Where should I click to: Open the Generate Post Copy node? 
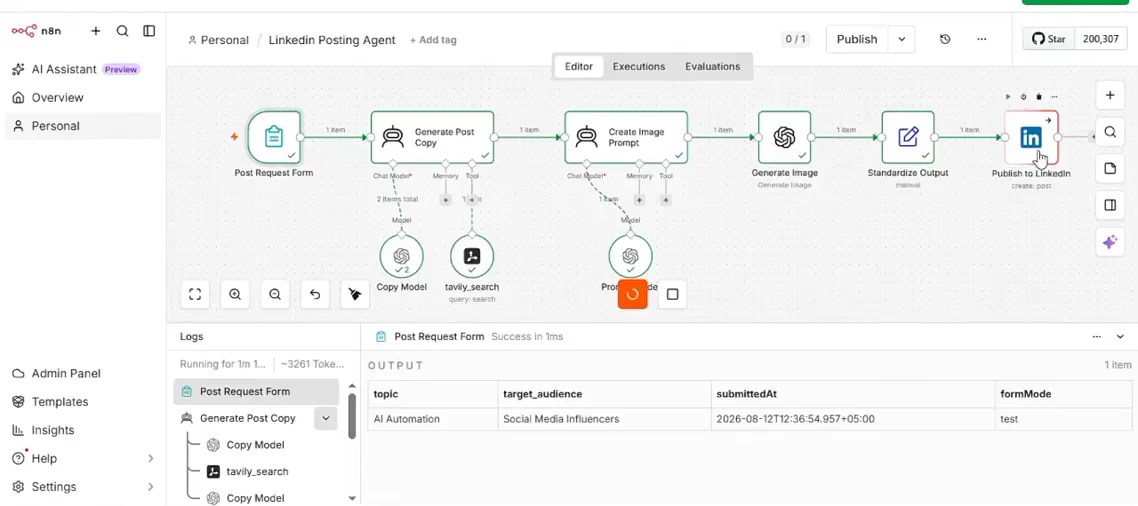point(433,136)
